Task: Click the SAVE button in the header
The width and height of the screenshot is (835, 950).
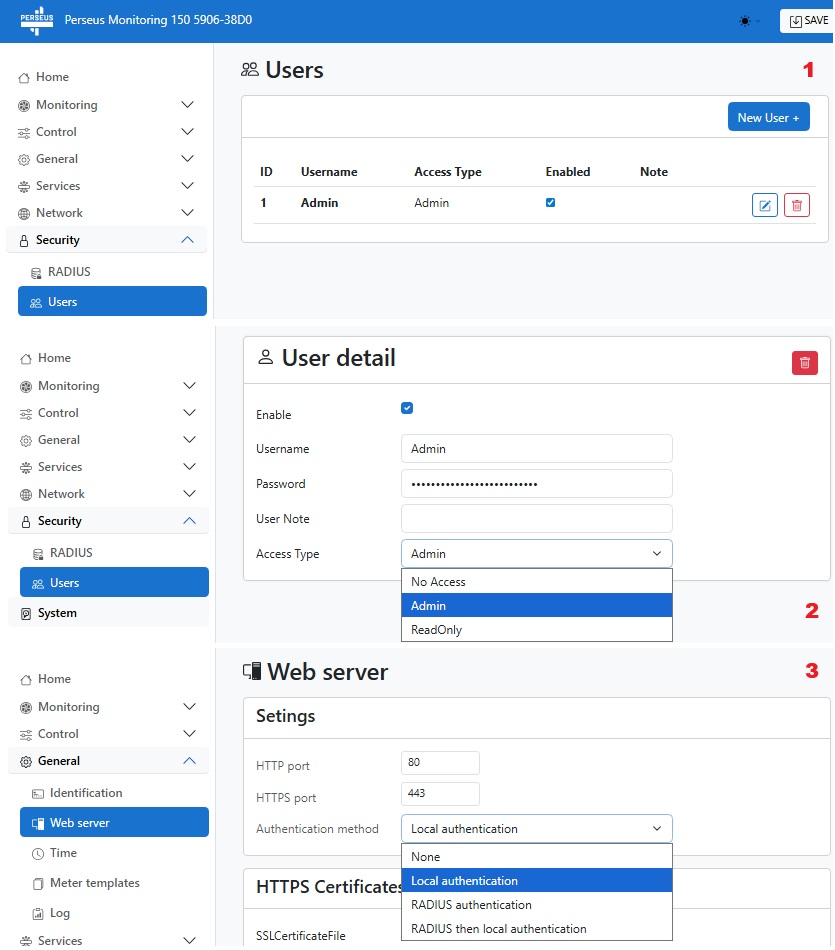Action: [808, 21]
